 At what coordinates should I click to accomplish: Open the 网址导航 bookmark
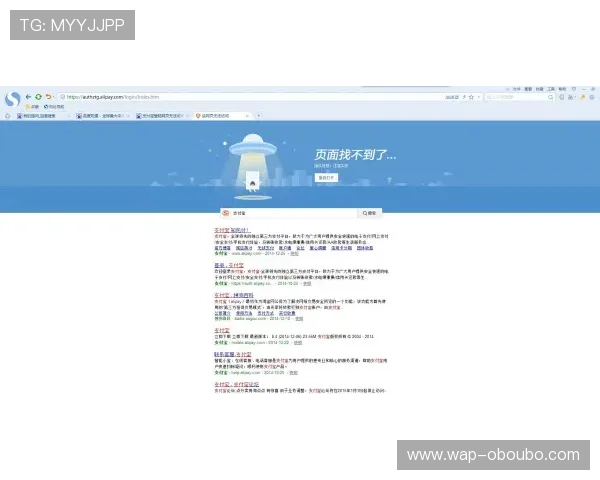click(x=54, y=107)
